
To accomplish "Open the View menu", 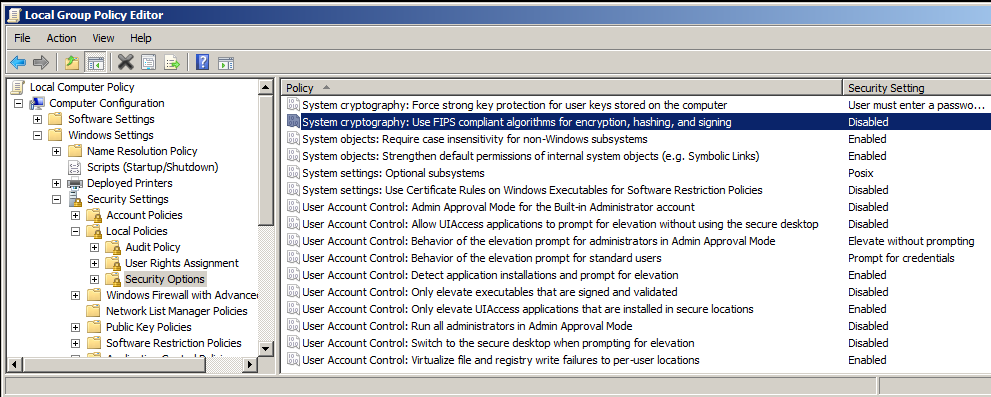I will tap(103, 38).
